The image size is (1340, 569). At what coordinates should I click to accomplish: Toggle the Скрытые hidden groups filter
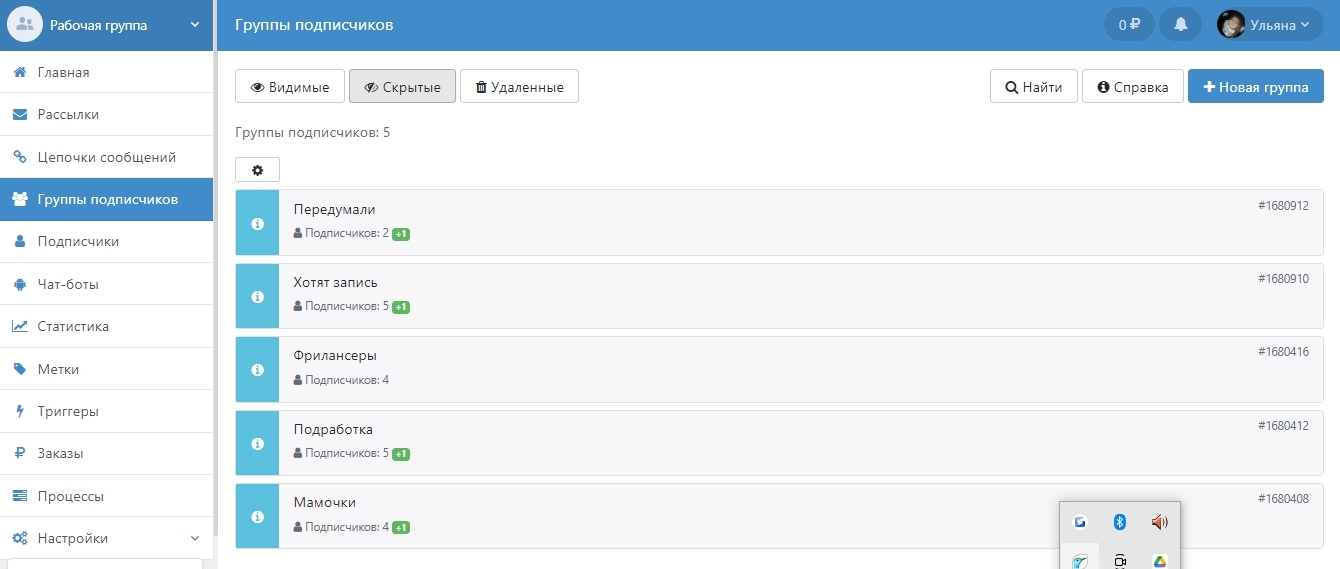pos(402,87)
